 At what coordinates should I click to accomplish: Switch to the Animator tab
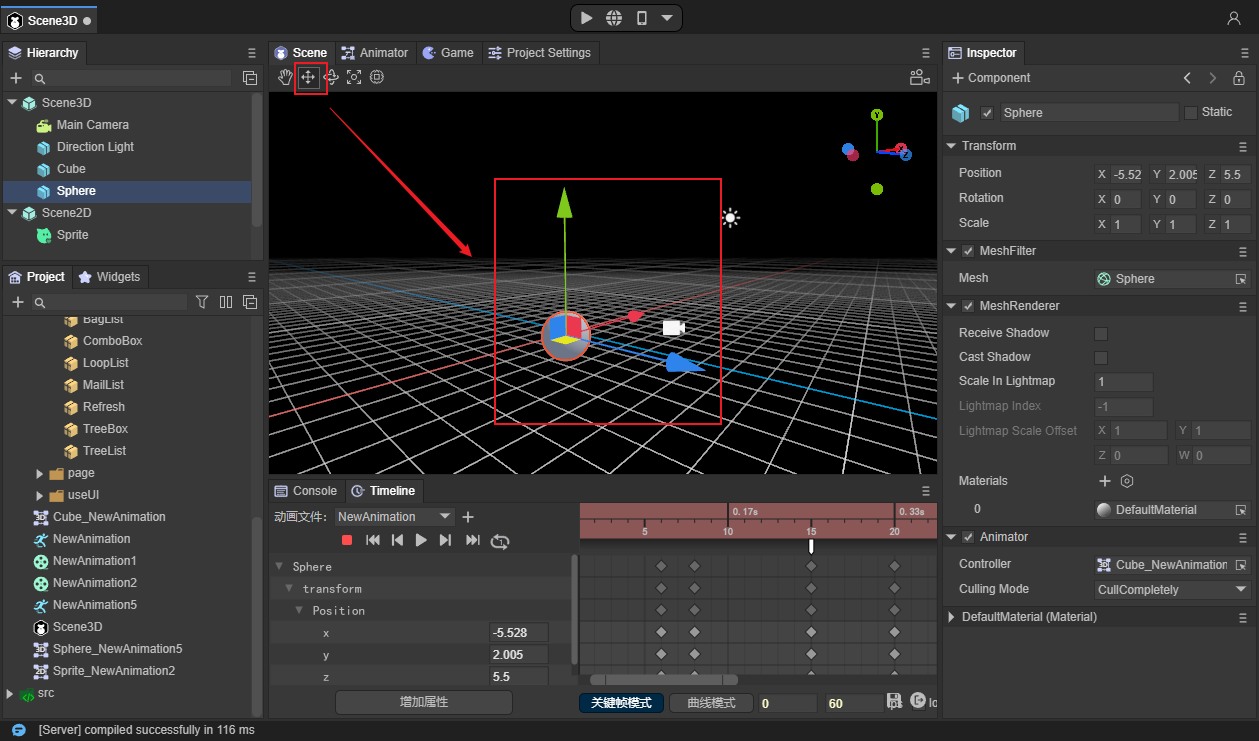tap(375, 53)
